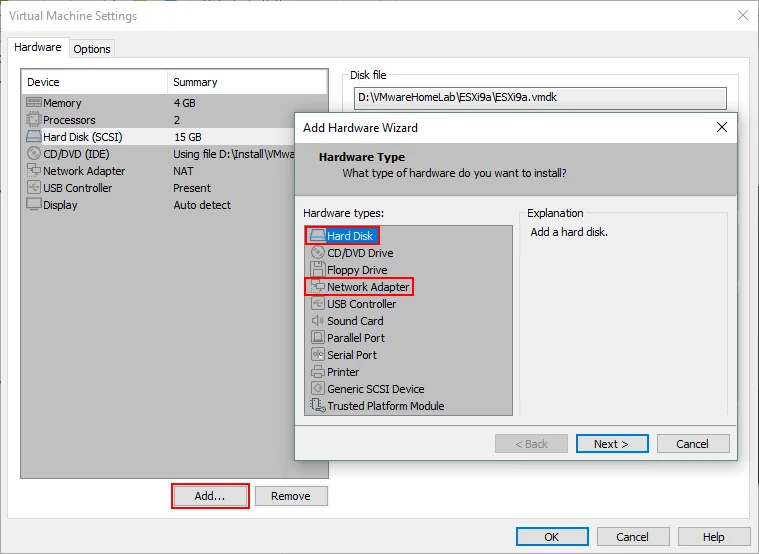Select 'Generic SCSI Device' label text
759x554 pixels.
tap(376, 389)
